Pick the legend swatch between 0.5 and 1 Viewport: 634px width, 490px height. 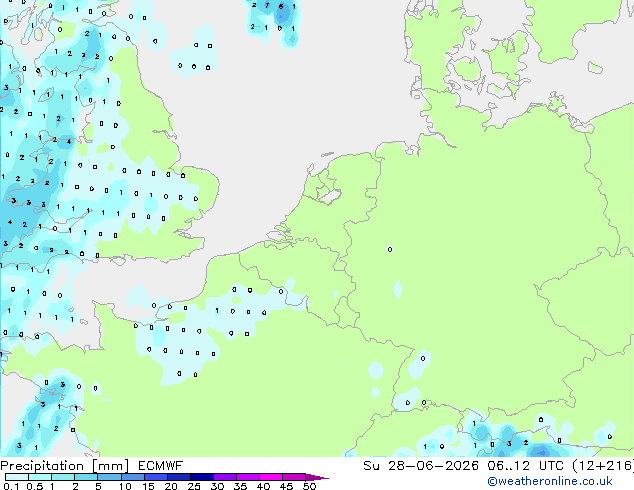40,477
